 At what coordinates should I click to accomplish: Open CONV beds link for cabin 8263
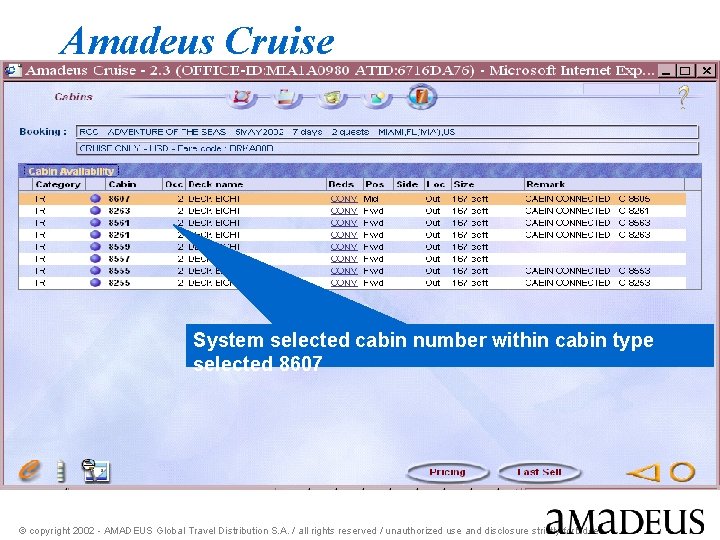(343, 211)
